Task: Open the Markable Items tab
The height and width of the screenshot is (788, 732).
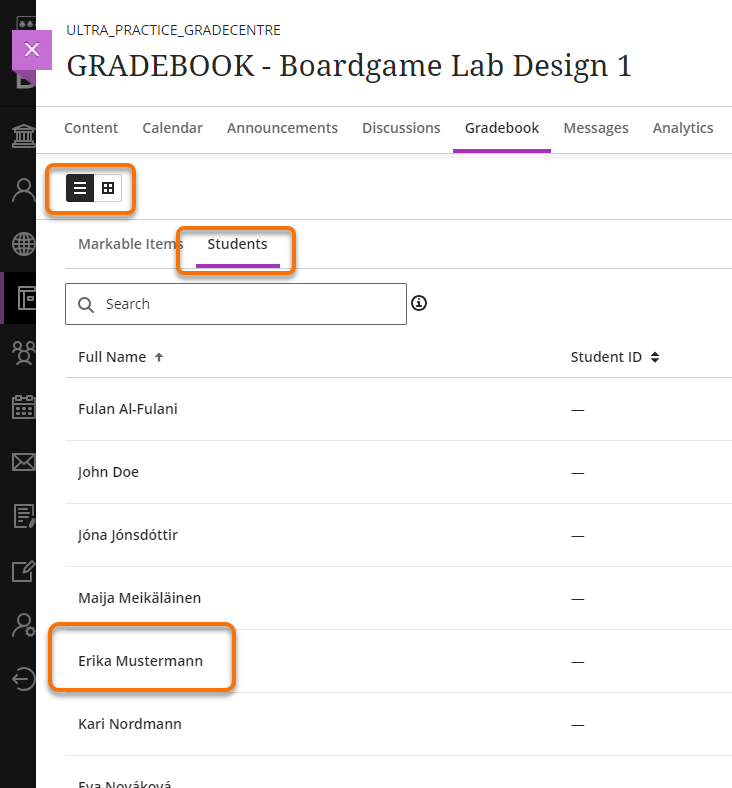Action: pos(130,244)
